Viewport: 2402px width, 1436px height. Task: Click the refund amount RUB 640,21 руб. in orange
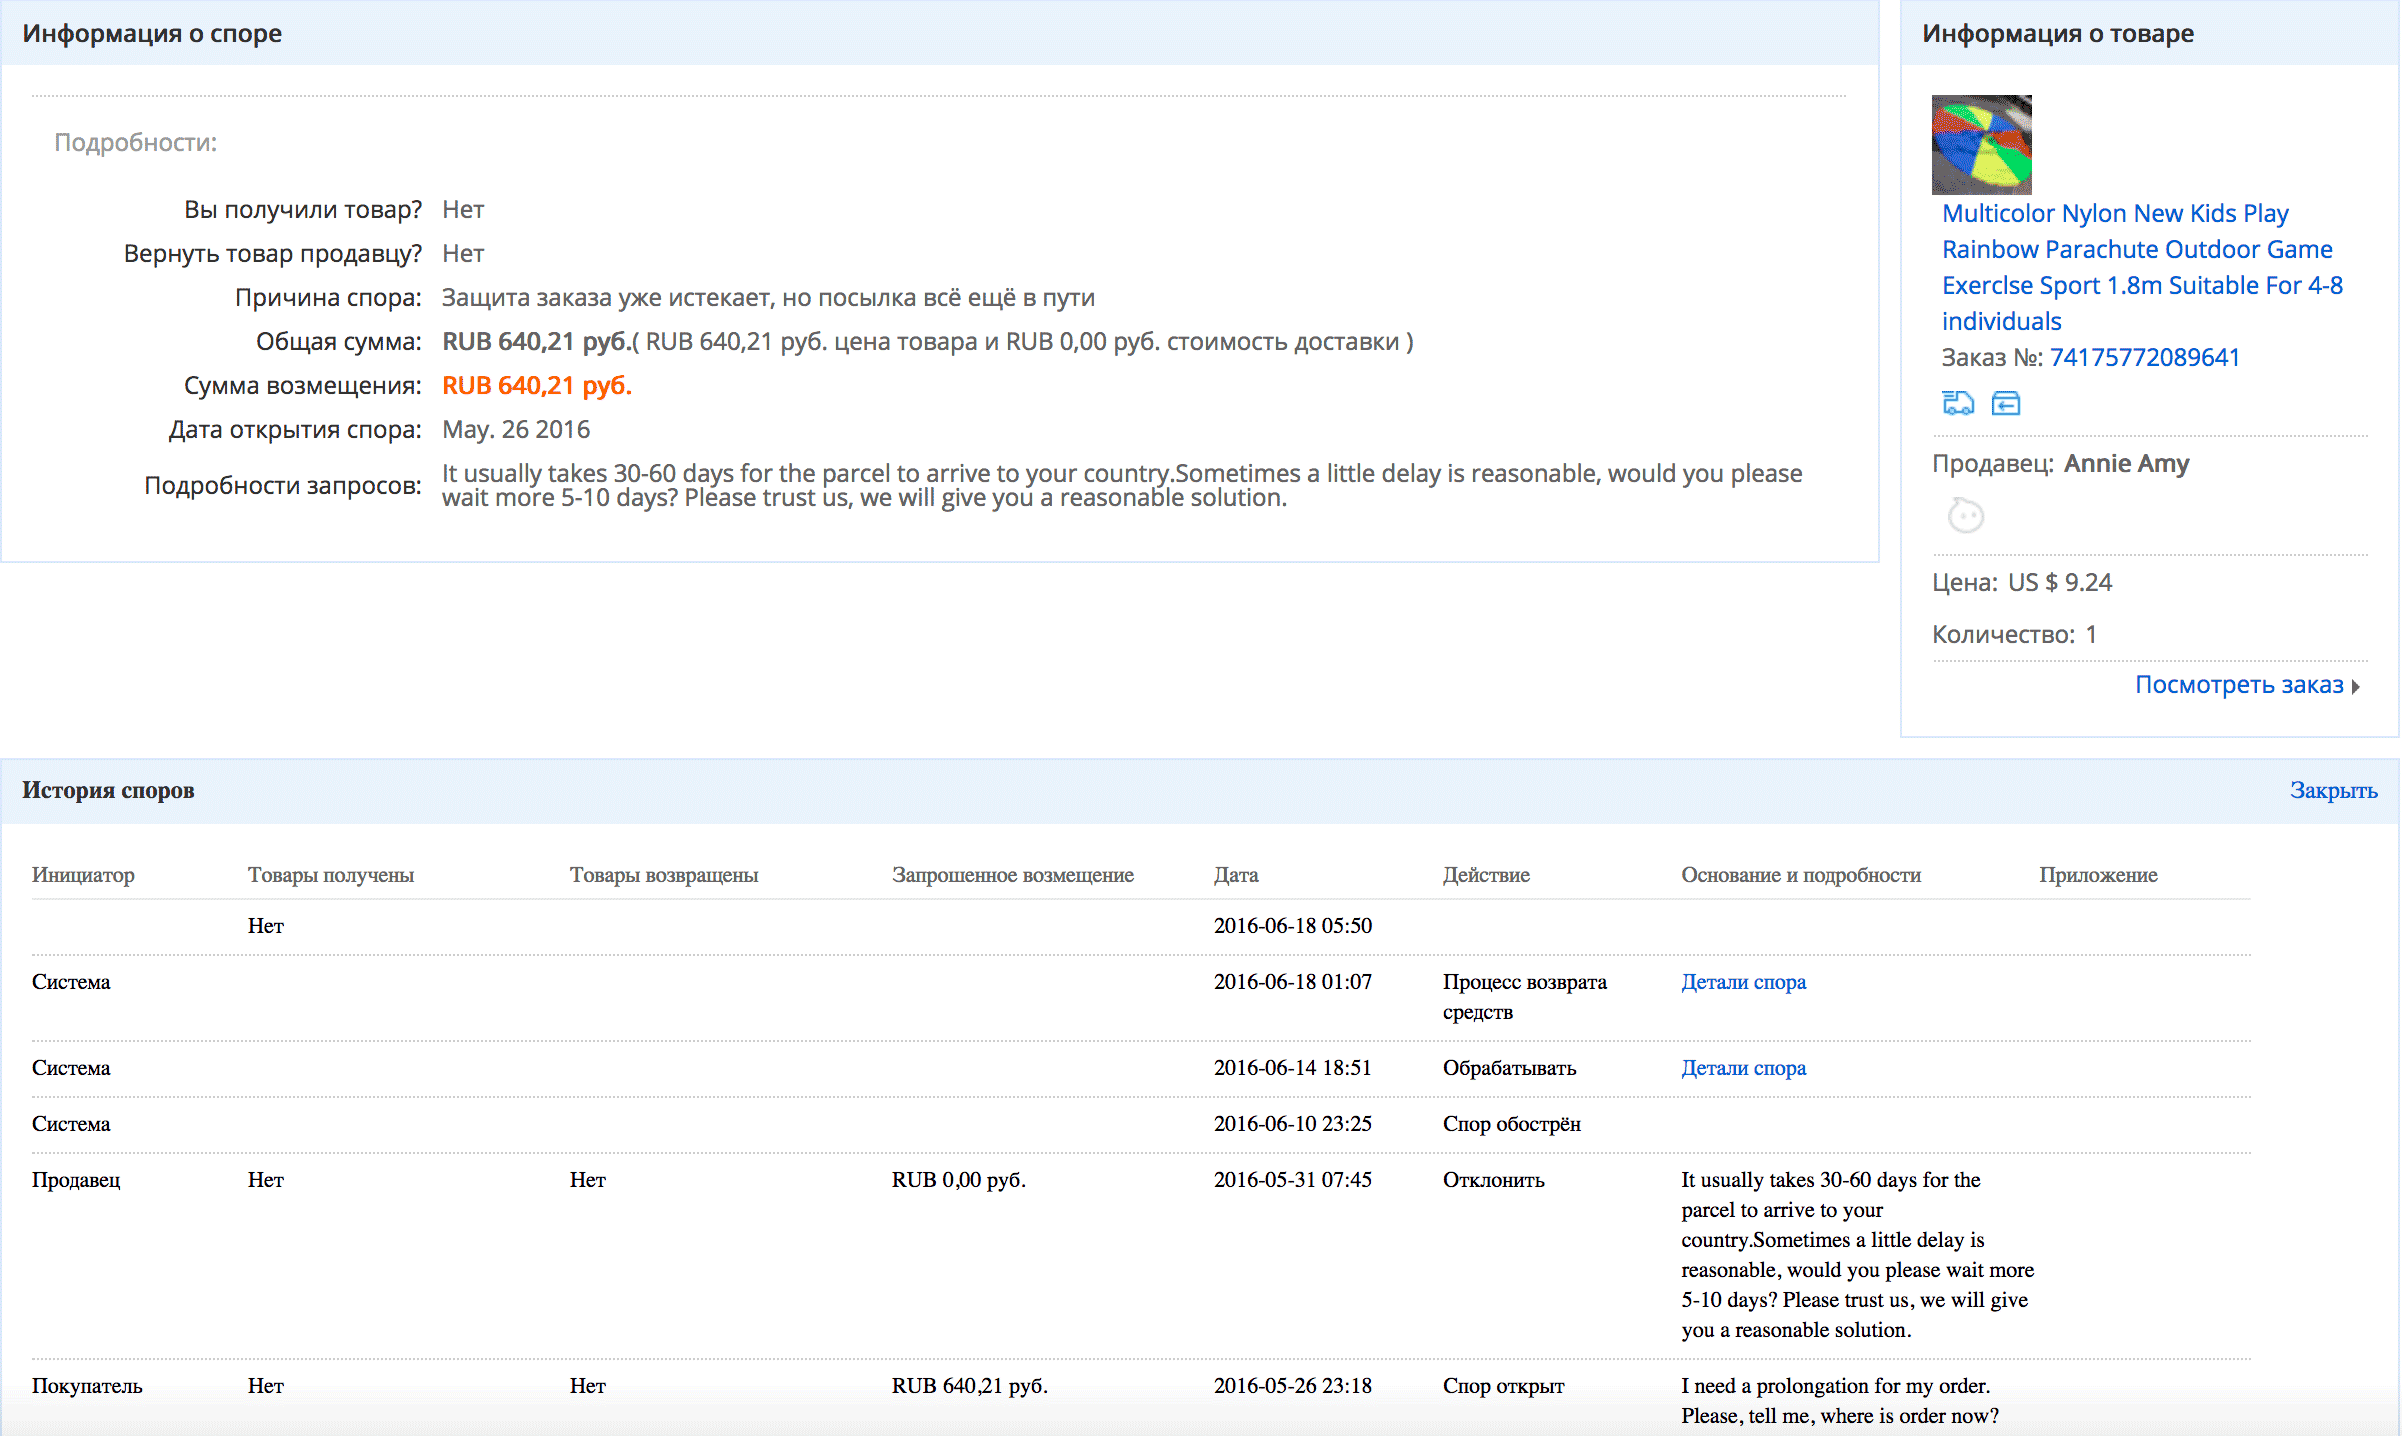tap(537, 385)
